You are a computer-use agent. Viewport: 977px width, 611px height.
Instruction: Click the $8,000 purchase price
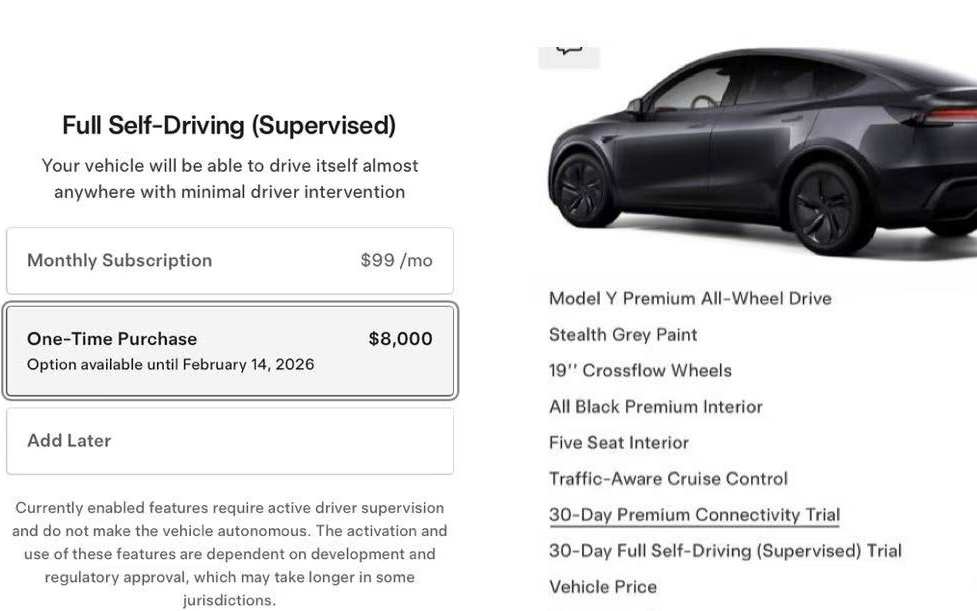click(400, 339)
